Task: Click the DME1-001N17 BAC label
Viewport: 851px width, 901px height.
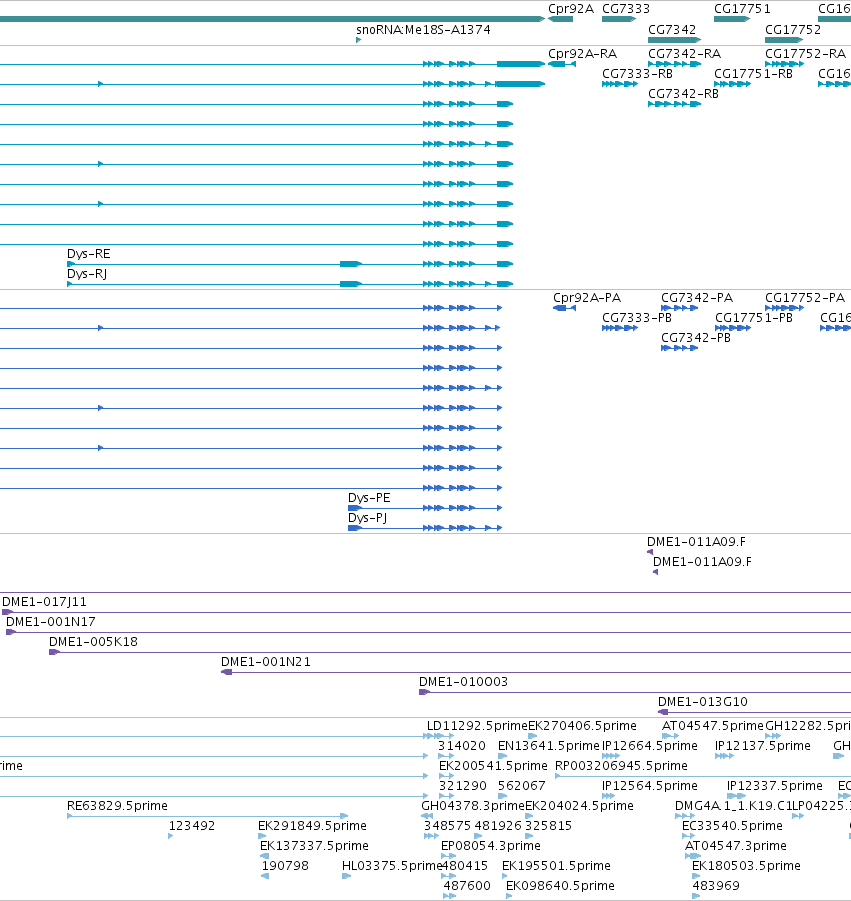Action: coord(51,622)
